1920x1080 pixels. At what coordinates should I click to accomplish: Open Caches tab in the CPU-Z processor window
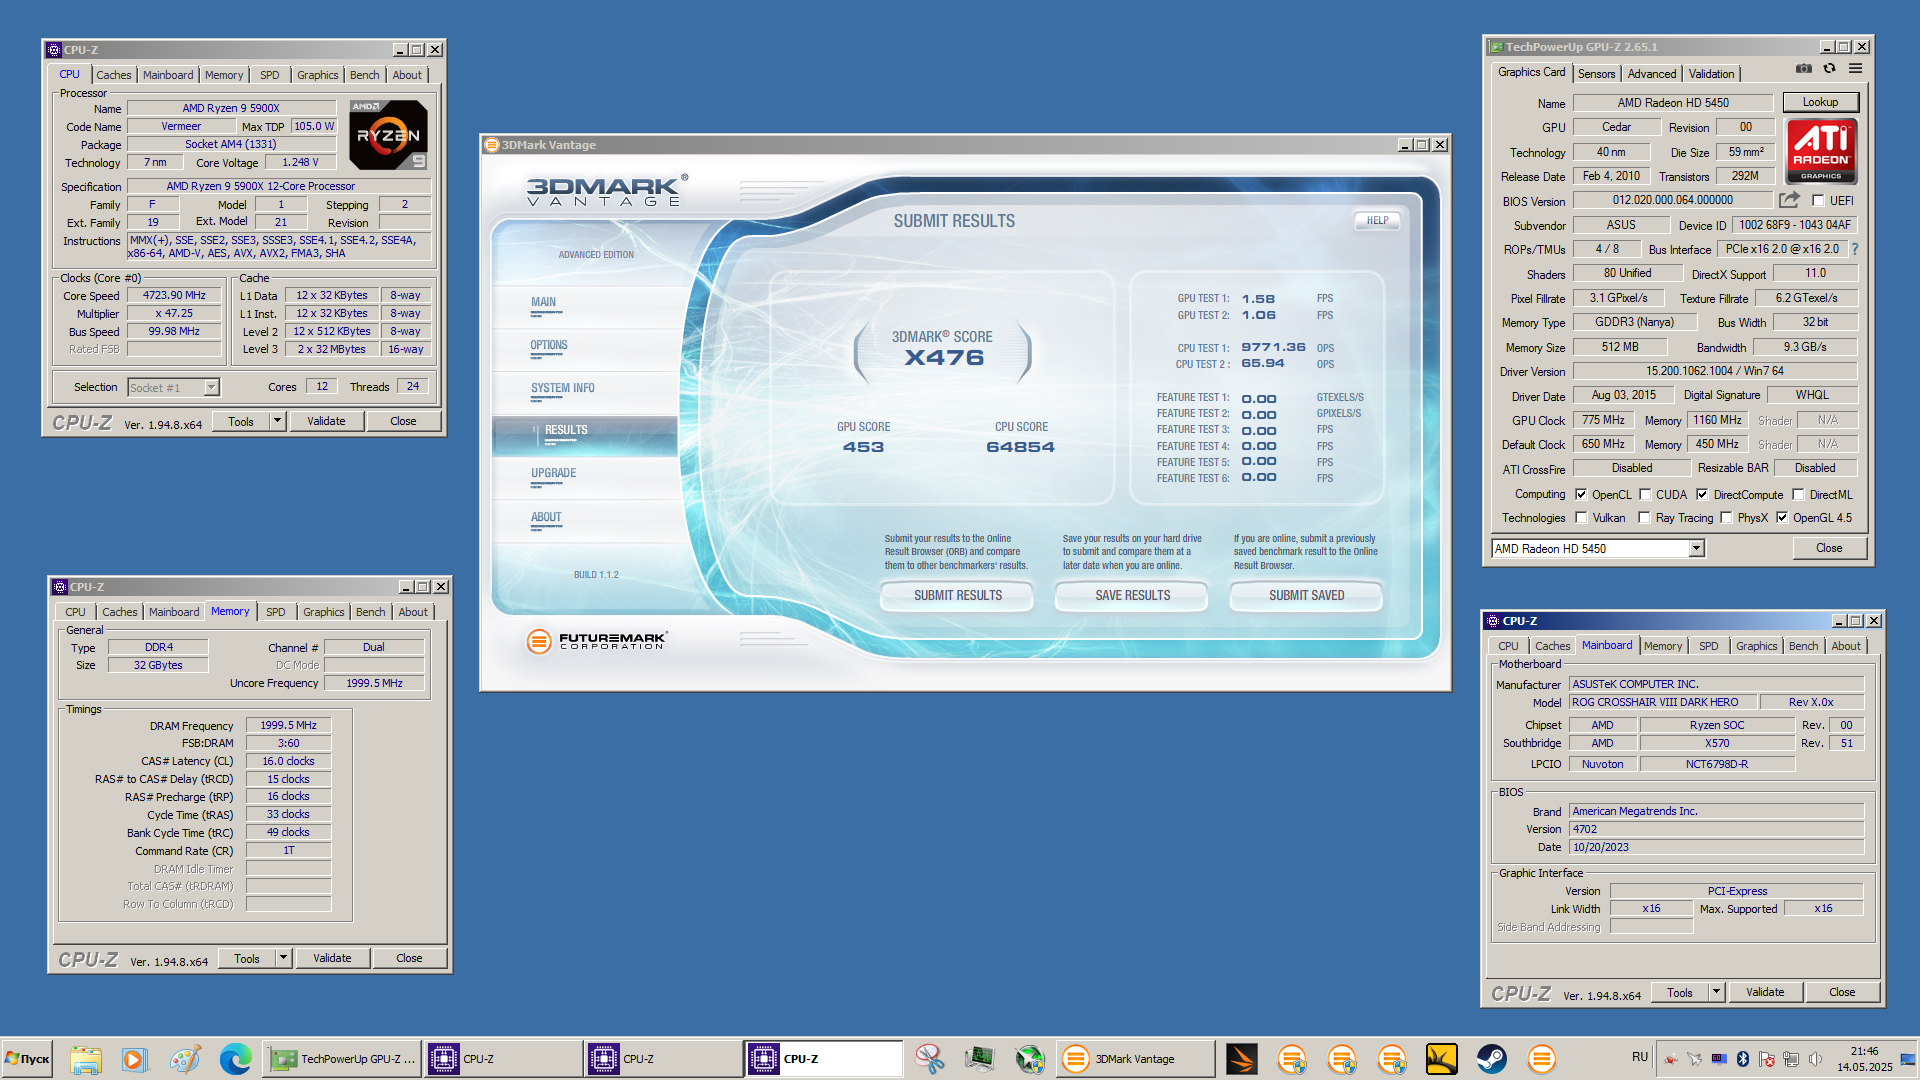pyautogui.click(x=113, y=75)
